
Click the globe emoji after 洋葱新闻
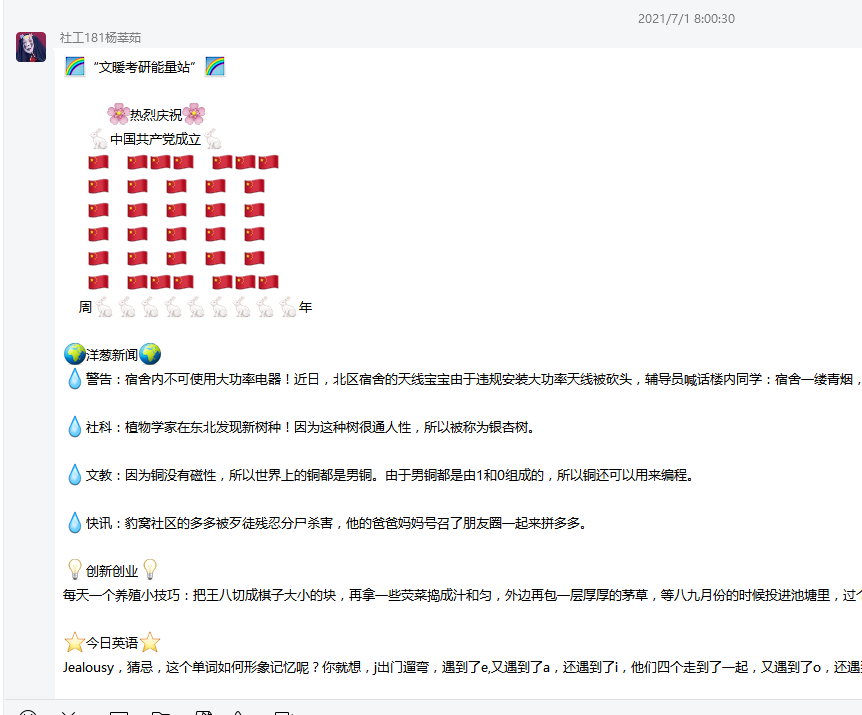pyautogui.click(x=150, y=354)
